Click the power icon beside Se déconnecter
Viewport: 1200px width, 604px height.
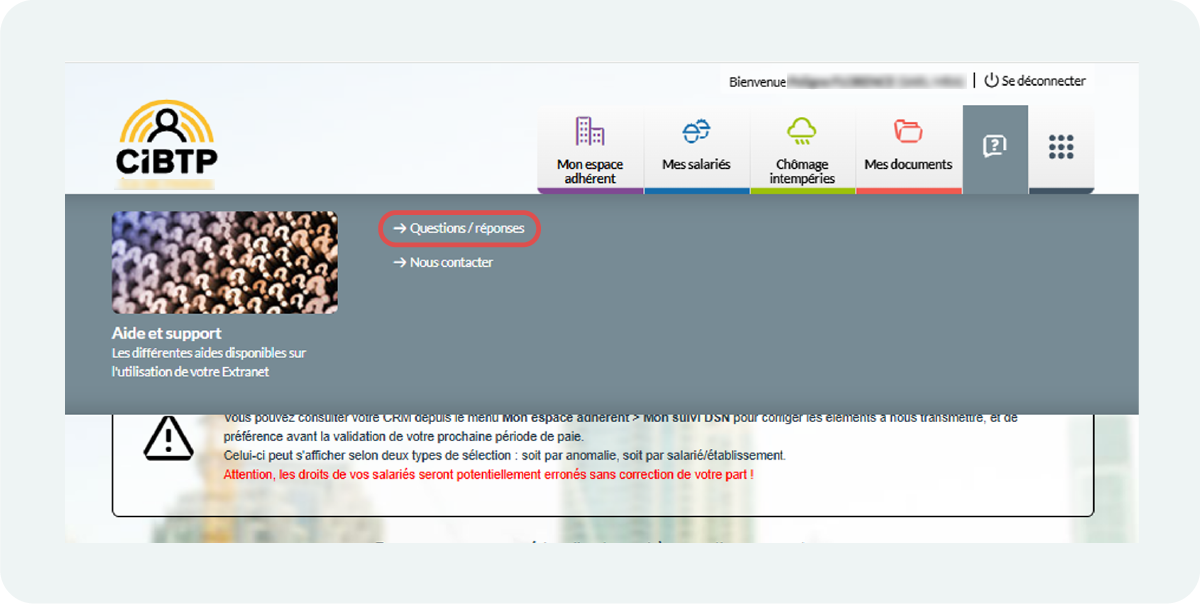coord(991,81)
